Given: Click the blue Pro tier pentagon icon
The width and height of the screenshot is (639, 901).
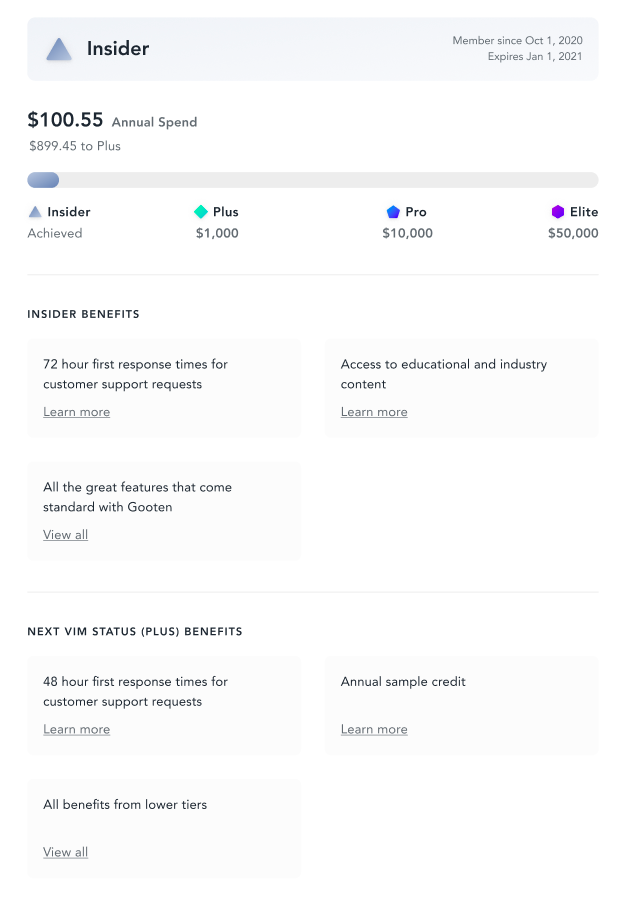Looking at the screenshot, I should 393,212.
